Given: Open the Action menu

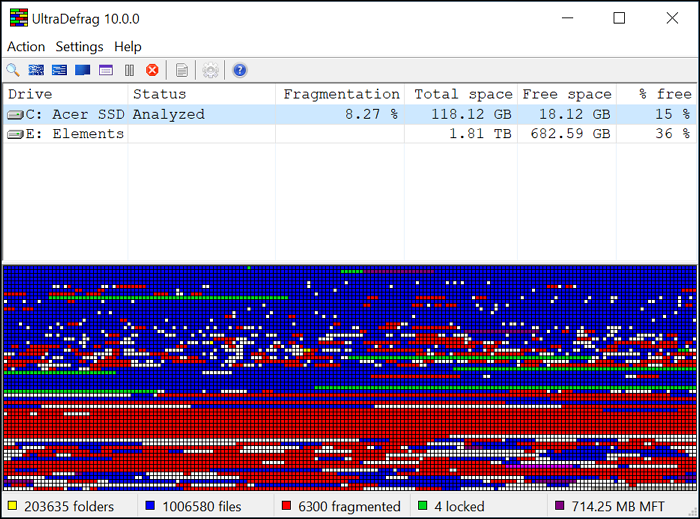Looking at the screenshot, I should [x=26, y=46].
